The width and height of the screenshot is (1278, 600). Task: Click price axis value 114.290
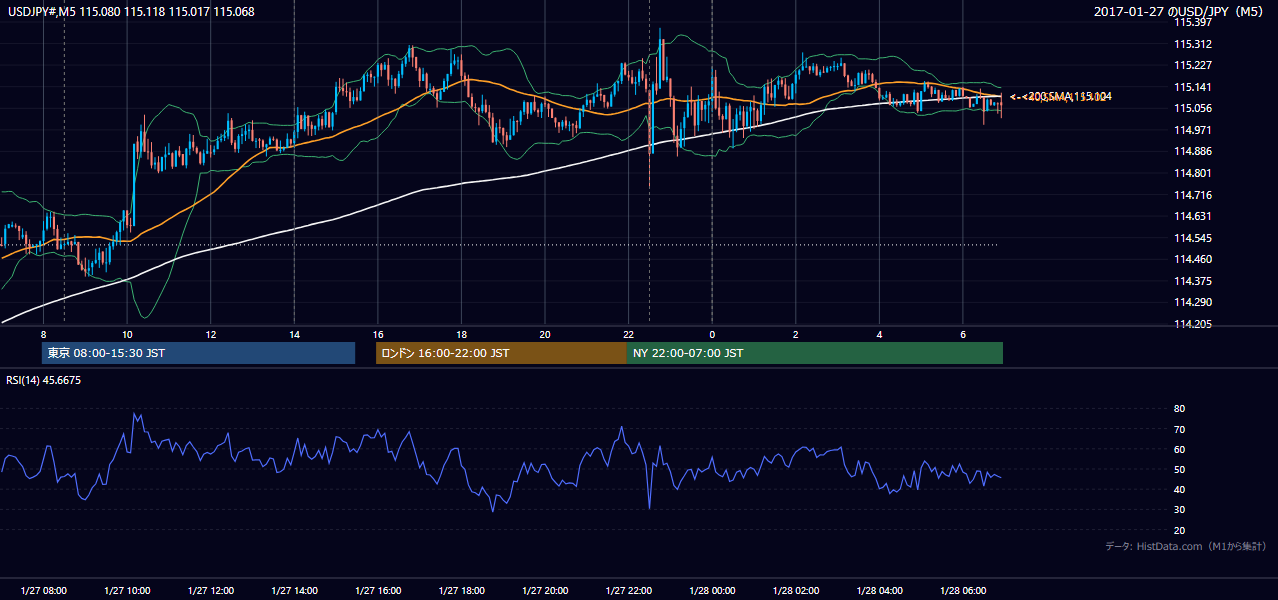(x=1193, y=302)
